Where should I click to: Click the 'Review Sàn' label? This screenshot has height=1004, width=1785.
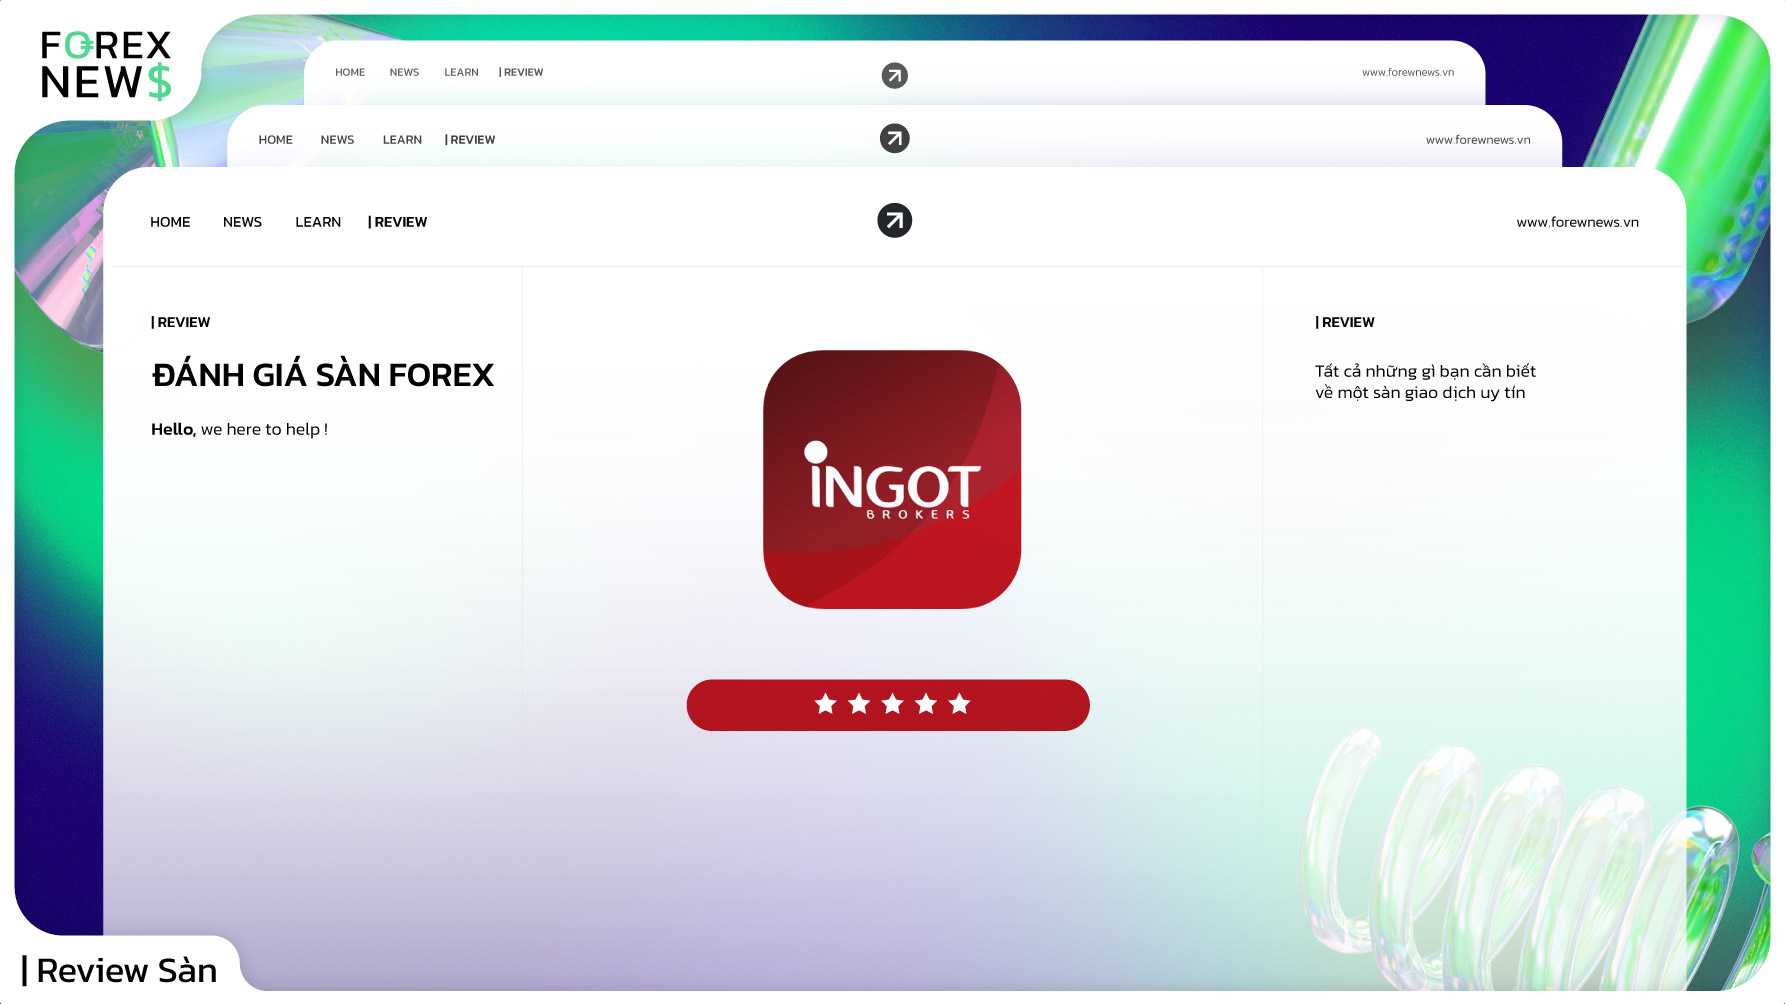coord(119,970)
